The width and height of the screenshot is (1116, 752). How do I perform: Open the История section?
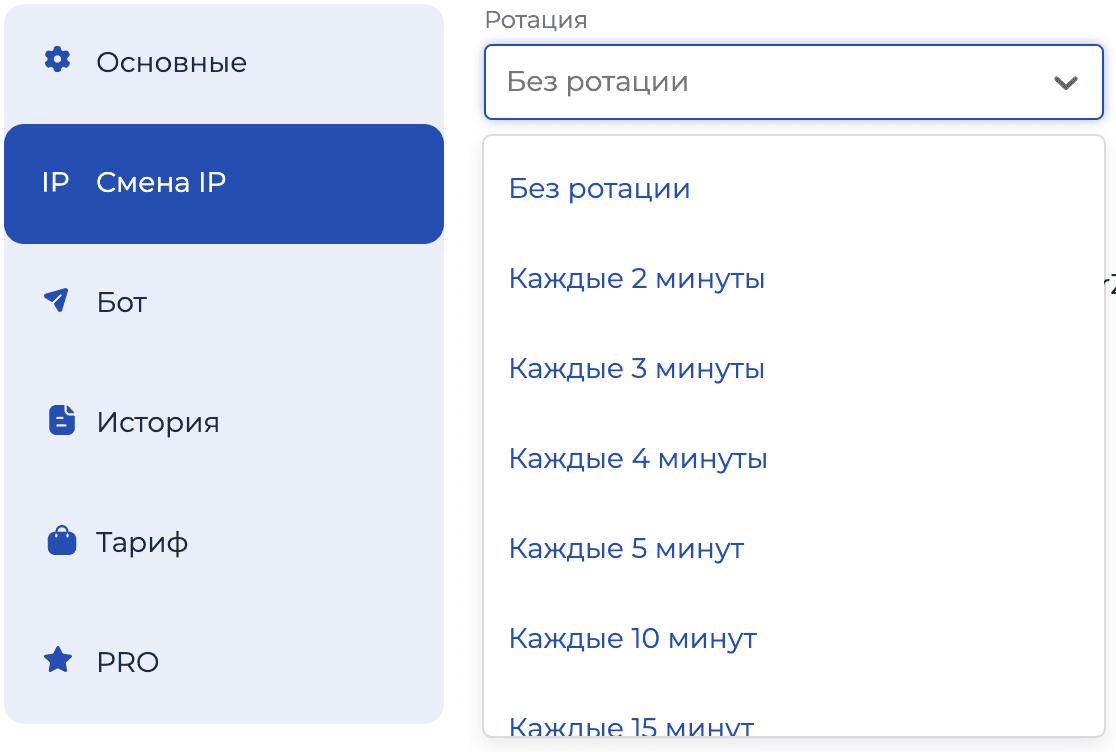[x=157, y=422]
